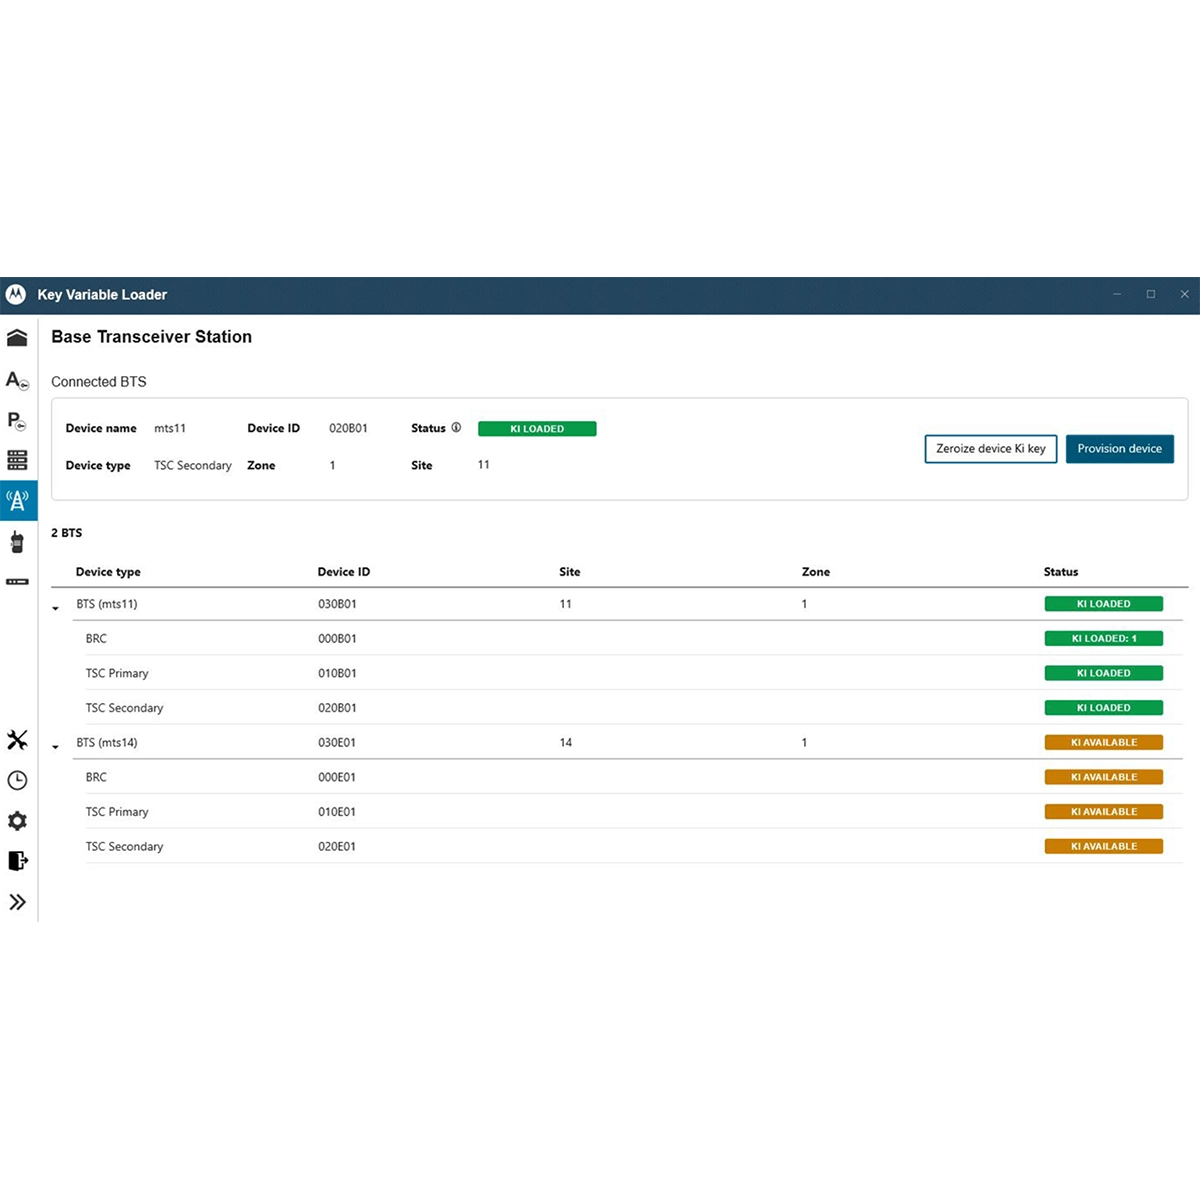Collapse the BTS (mts11) row arrow
Screen dimensions: 1200x1200
(56, 608)
